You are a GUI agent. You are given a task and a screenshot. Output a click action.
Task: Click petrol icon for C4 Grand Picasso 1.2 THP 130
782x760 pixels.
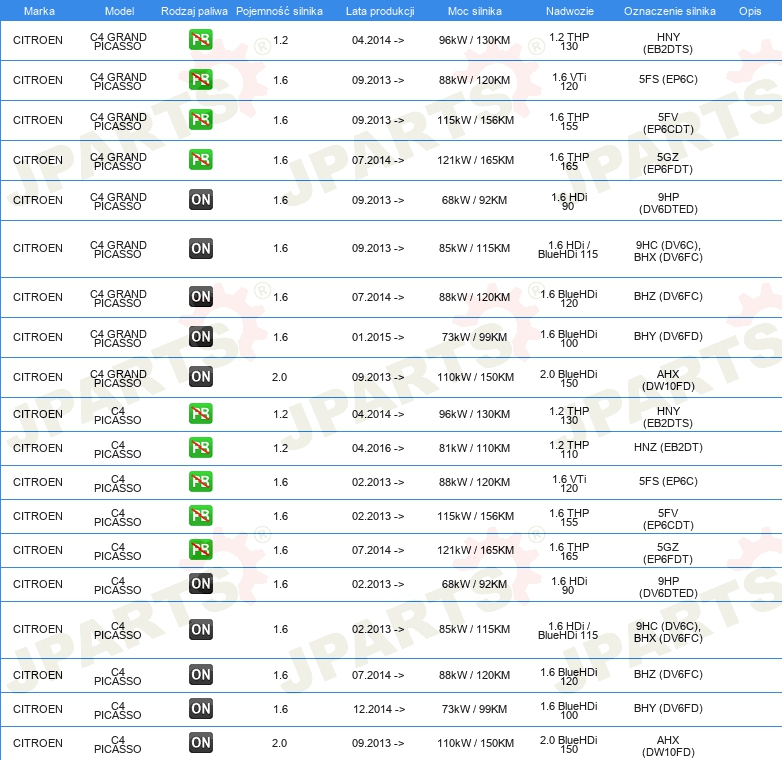coord(200,40)
